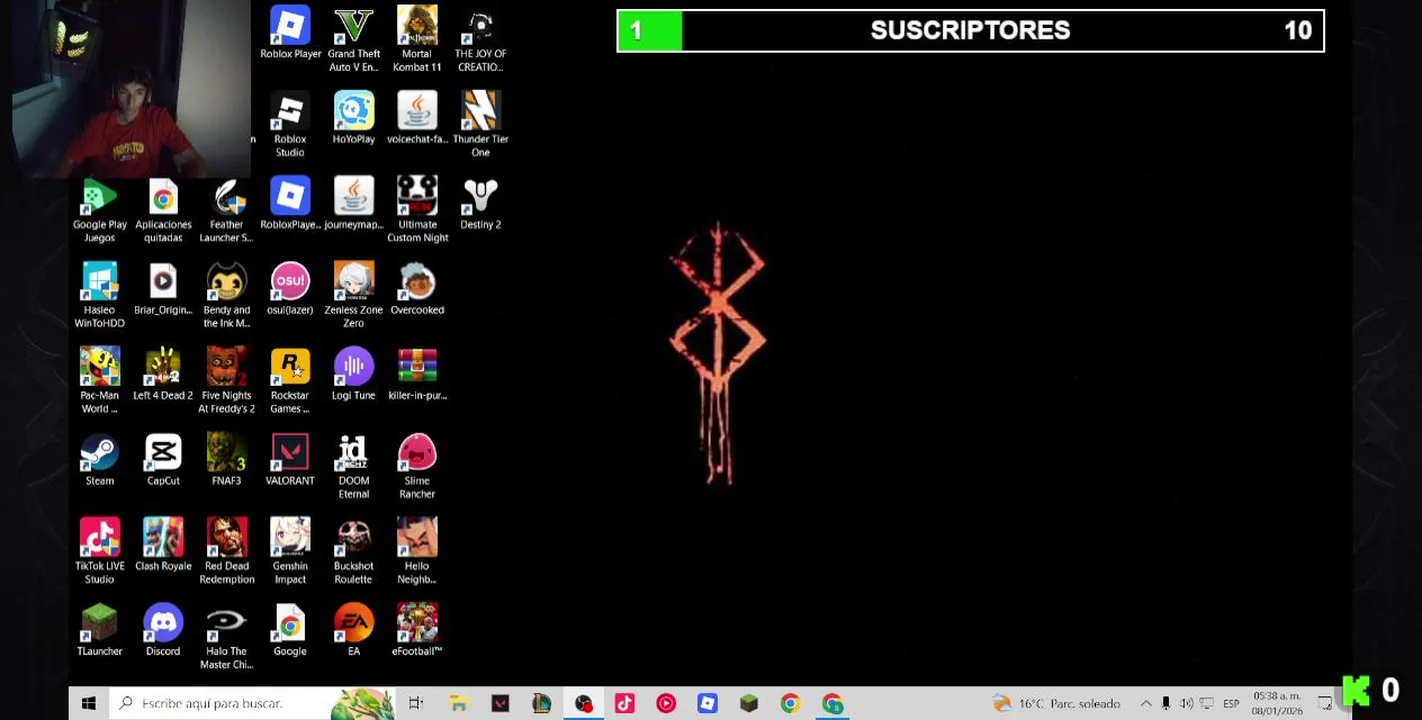
Task: Select the RobloxPlaye... installer icon
Action: pyautogui.click(x=290, y=204)
